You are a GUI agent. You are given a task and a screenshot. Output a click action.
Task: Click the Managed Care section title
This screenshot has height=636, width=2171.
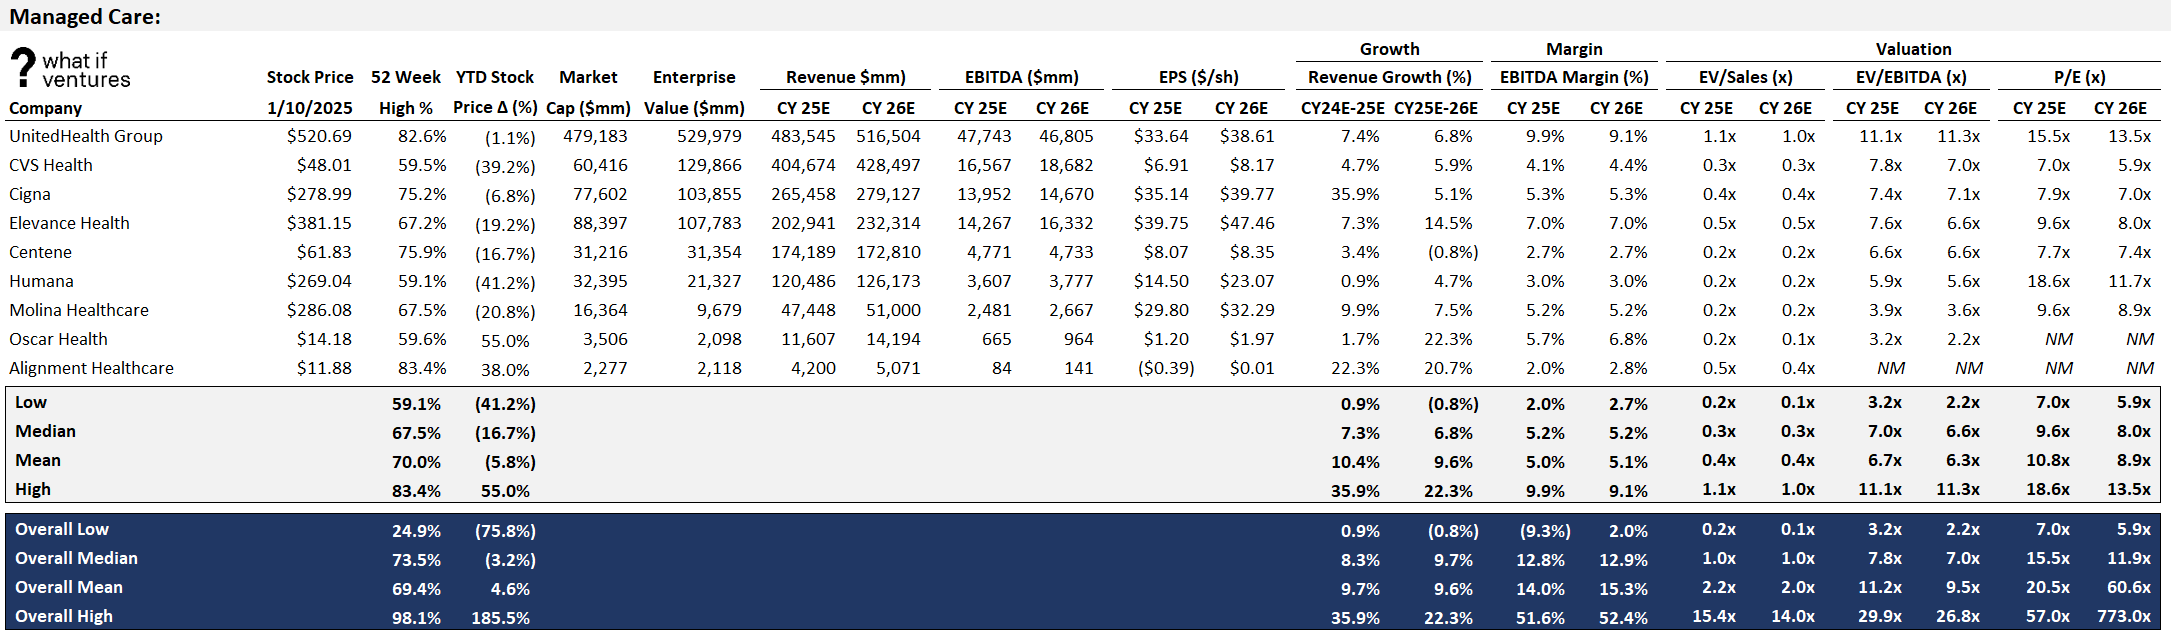pyautogui.click(x=85, y=17)
